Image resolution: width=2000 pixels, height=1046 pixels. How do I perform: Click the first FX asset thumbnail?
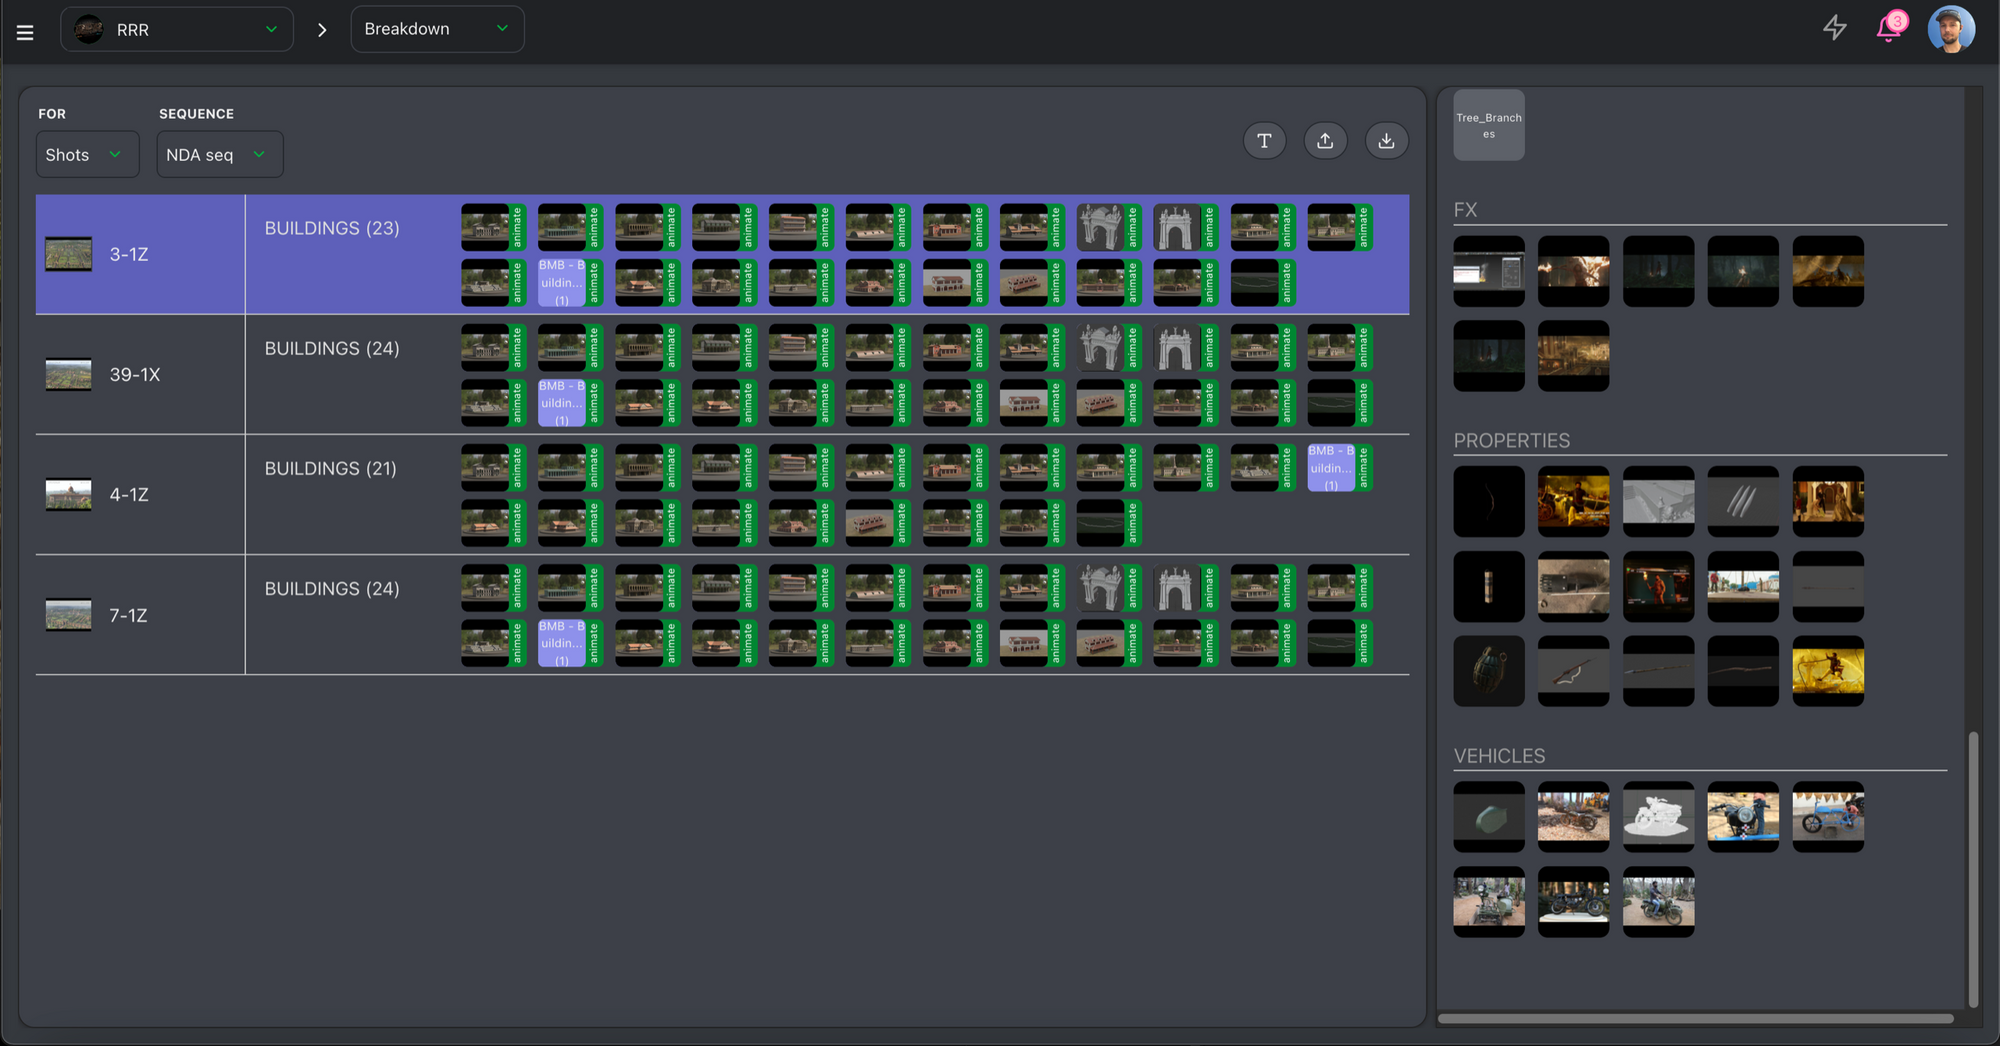pos(1488,271)
